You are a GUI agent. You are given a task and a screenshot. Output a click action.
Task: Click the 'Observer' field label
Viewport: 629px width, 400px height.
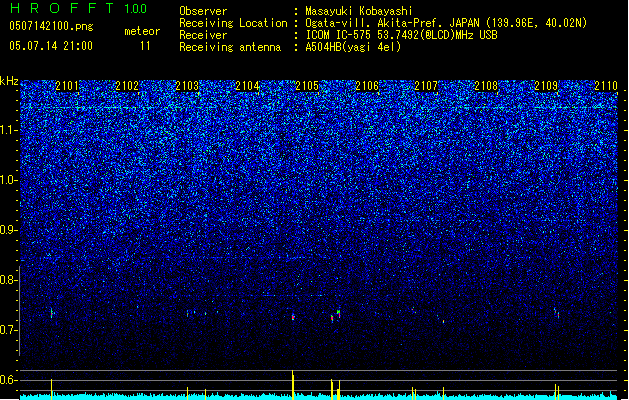click(x=203, y=11)
